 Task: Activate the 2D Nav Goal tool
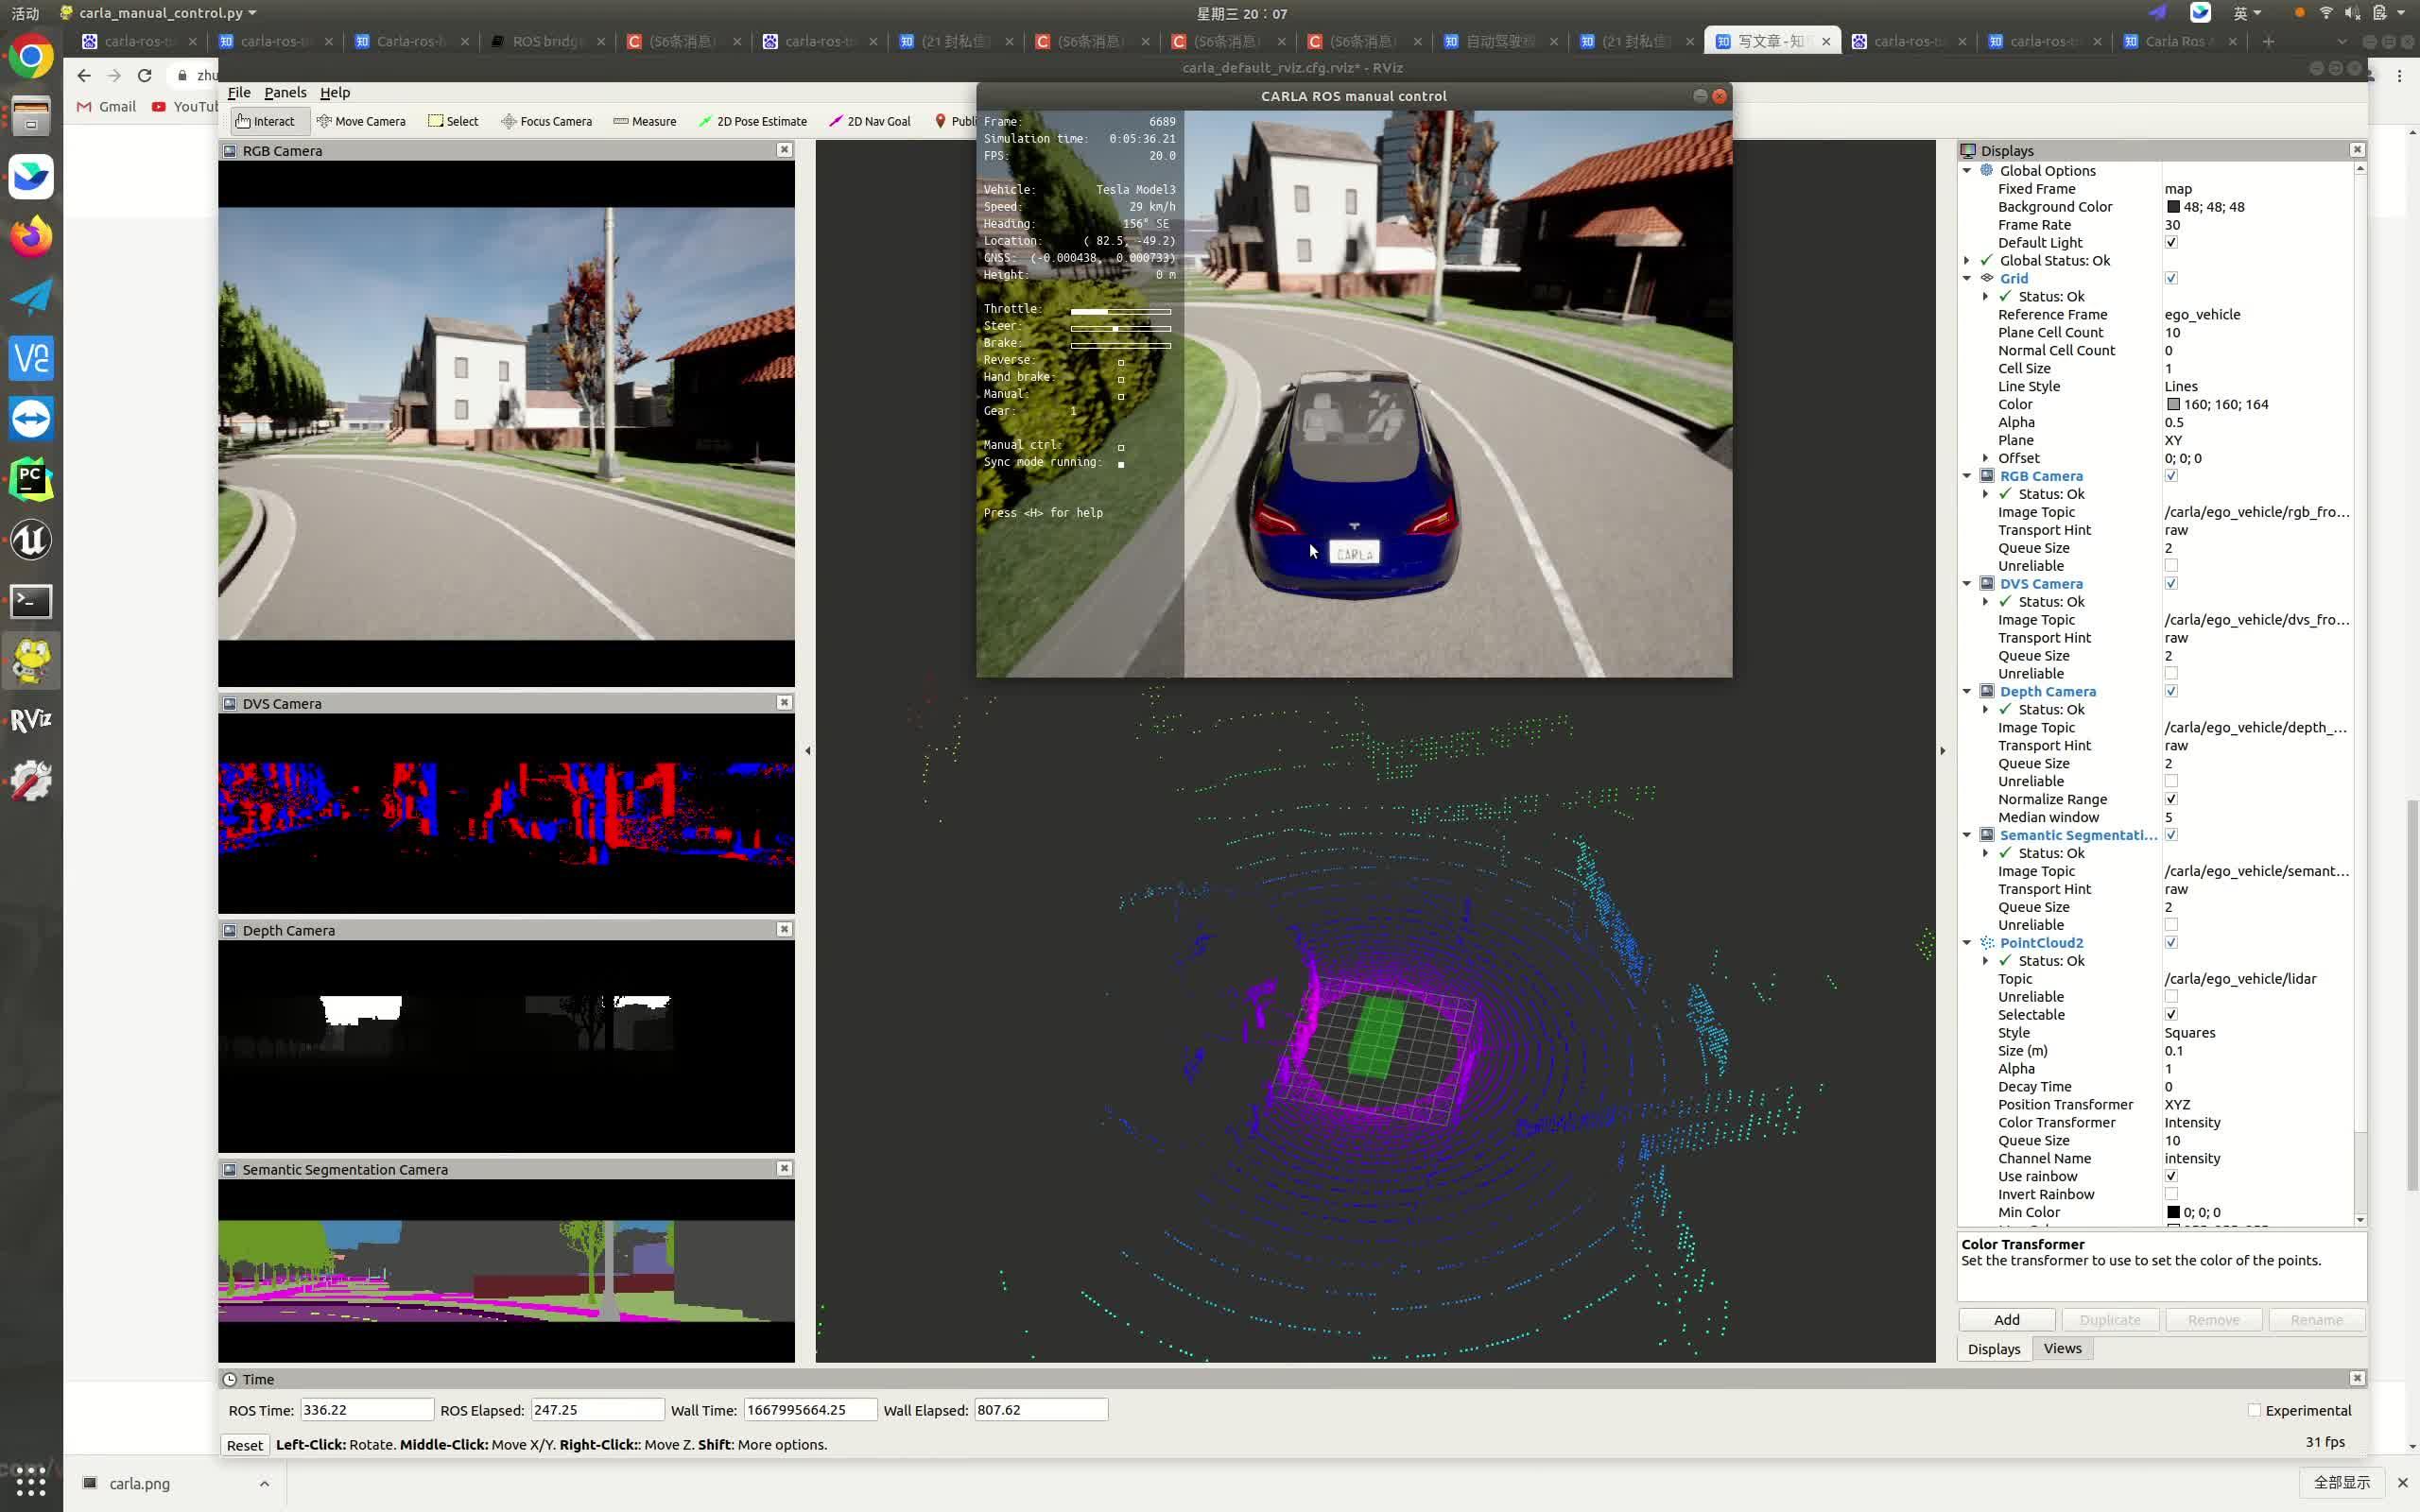coord(869,121)
